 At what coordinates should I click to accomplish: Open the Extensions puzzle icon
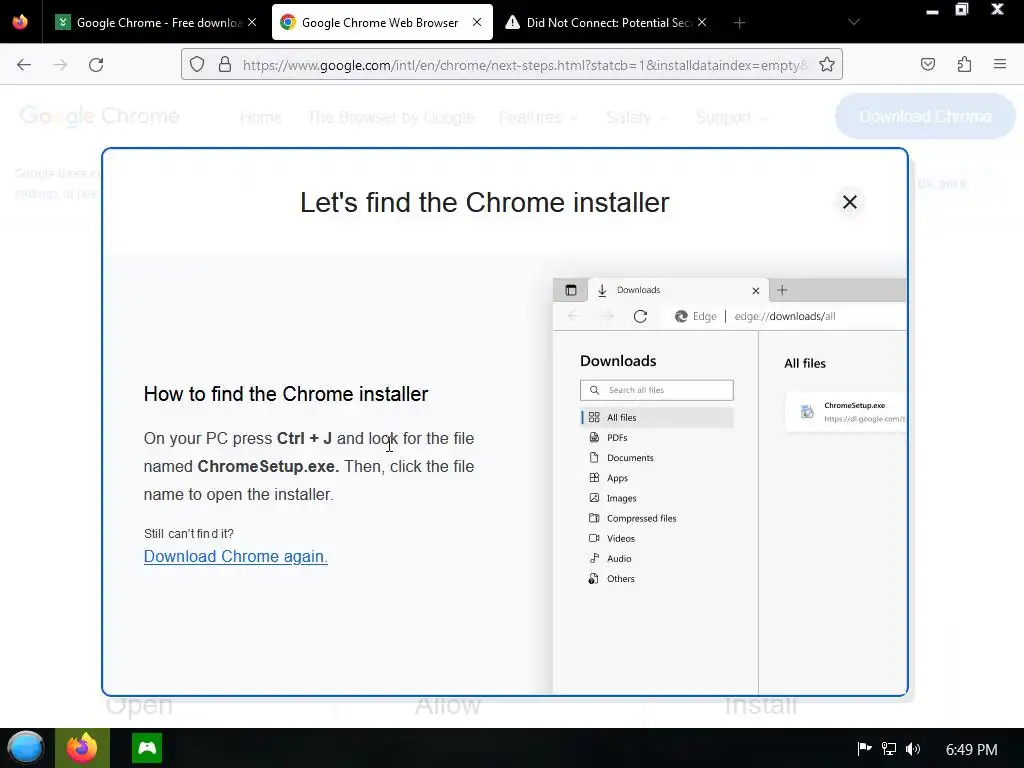pyautogui.click(x=965, y=64)
